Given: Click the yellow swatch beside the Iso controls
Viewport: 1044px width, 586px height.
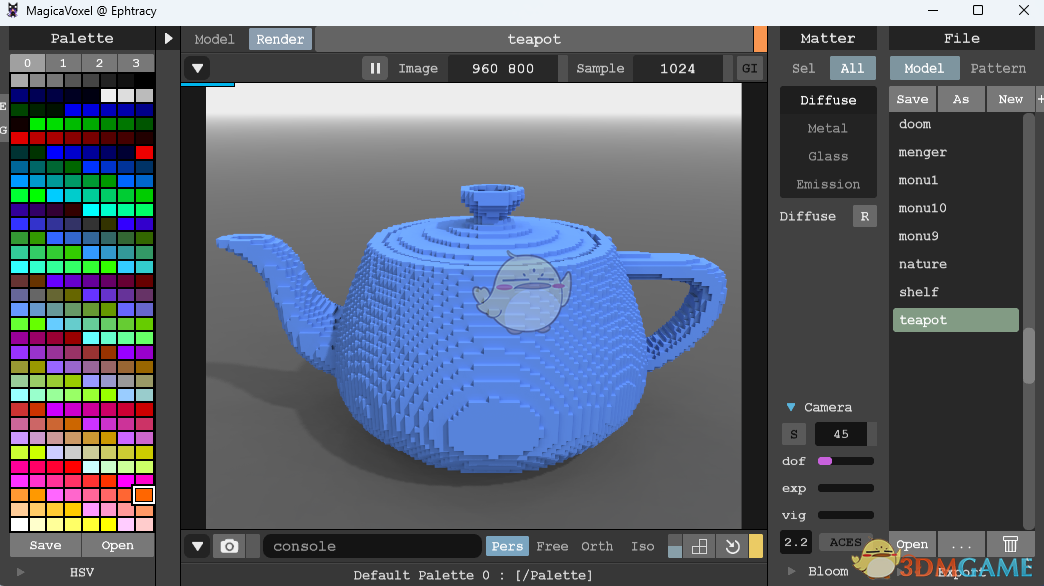Looking at the screenshot, I should click(757, 546).
